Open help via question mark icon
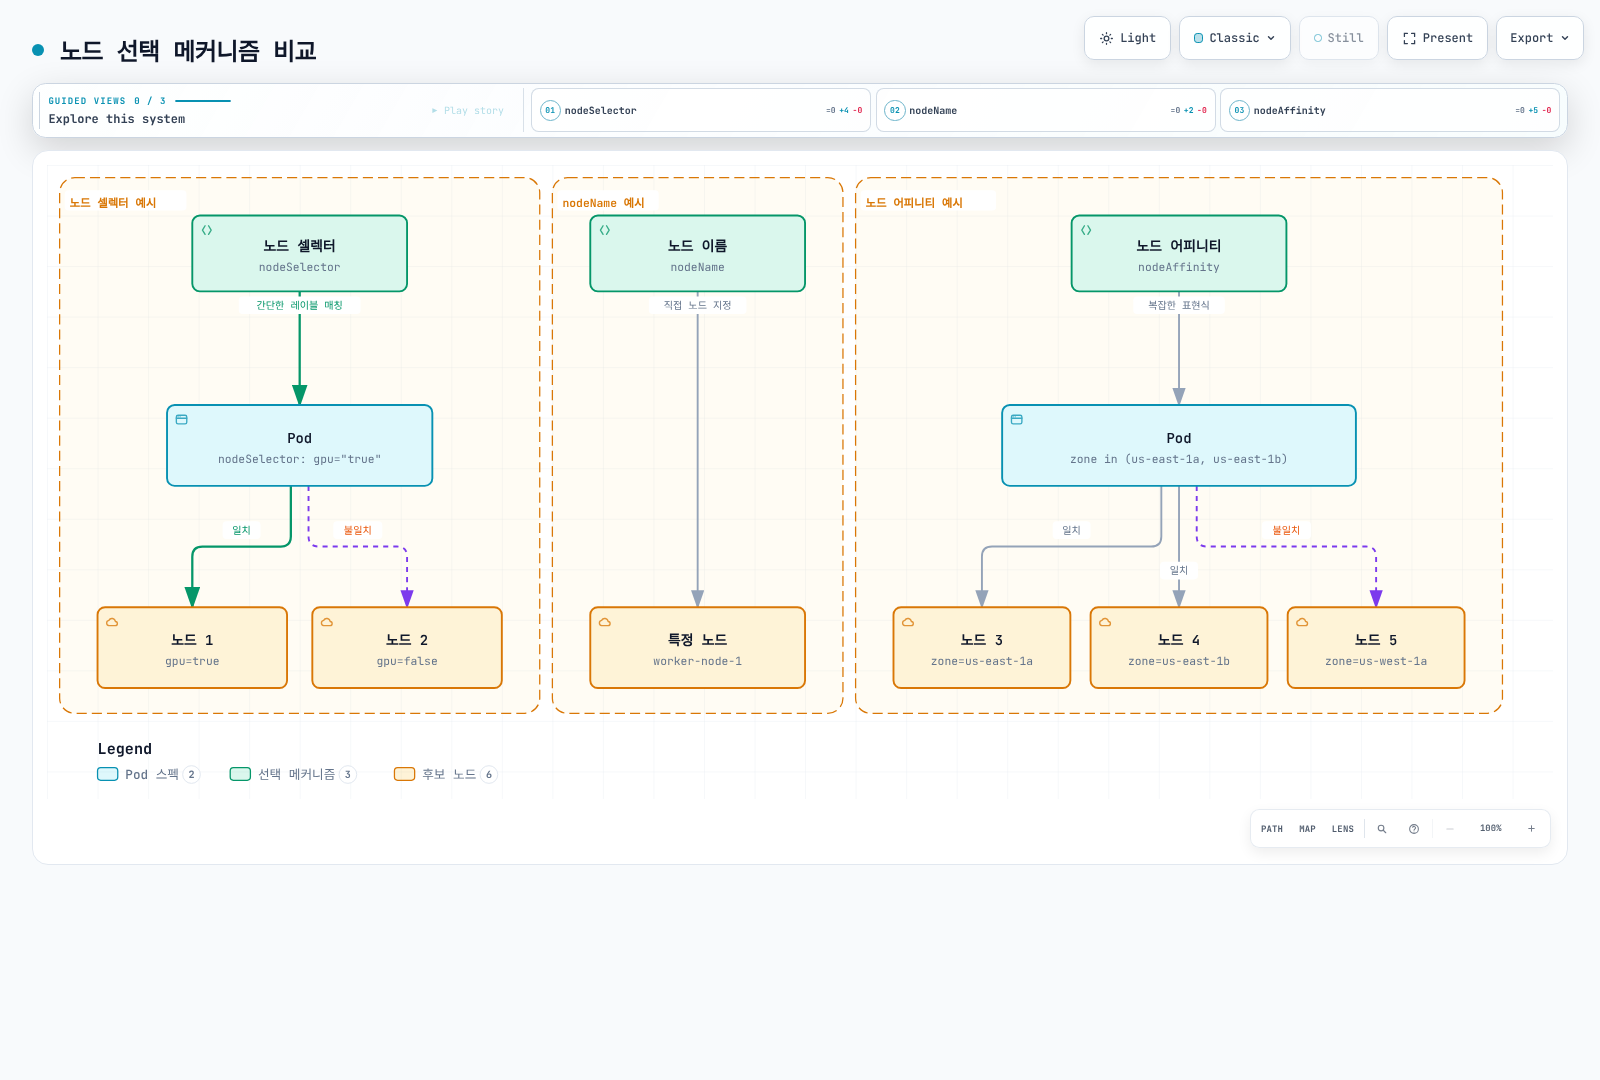This screenshot has height=1080, width=1600. coord(1414,829)
